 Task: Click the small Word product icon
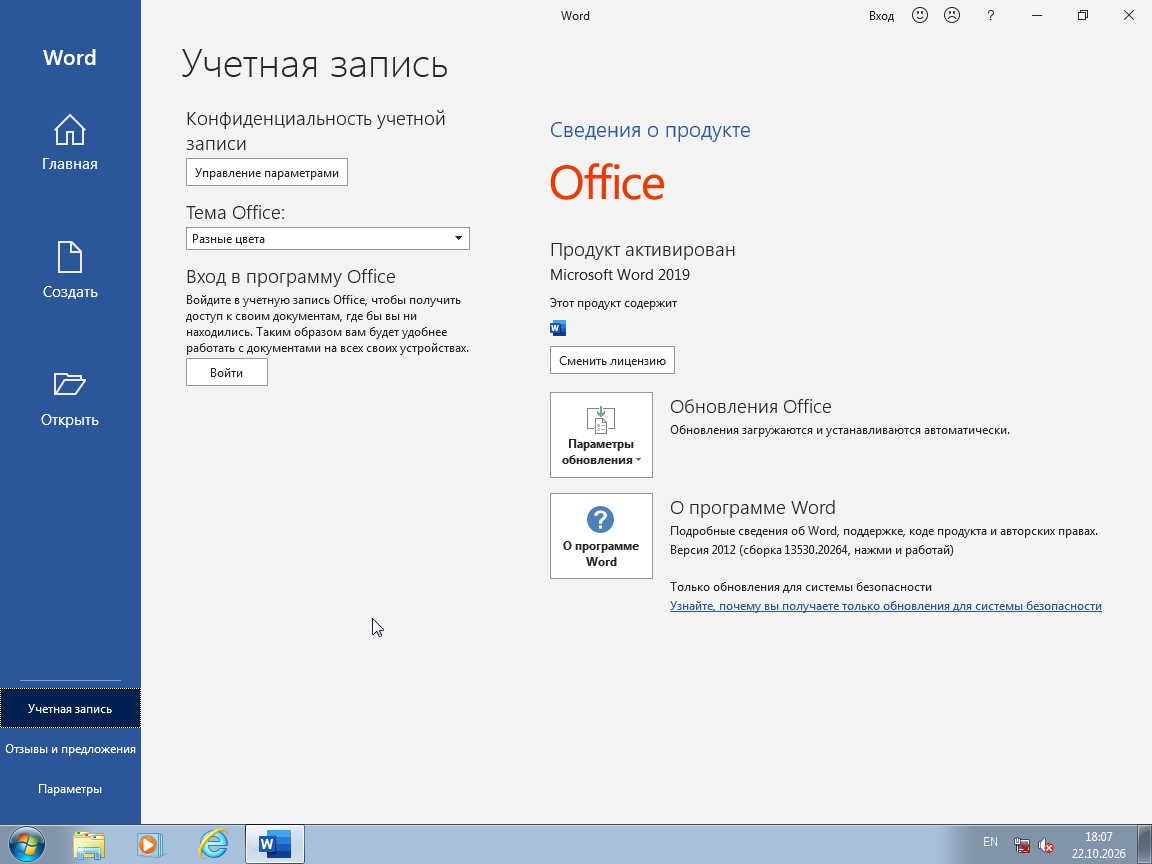pyautogui.click(x=558, y=328)
